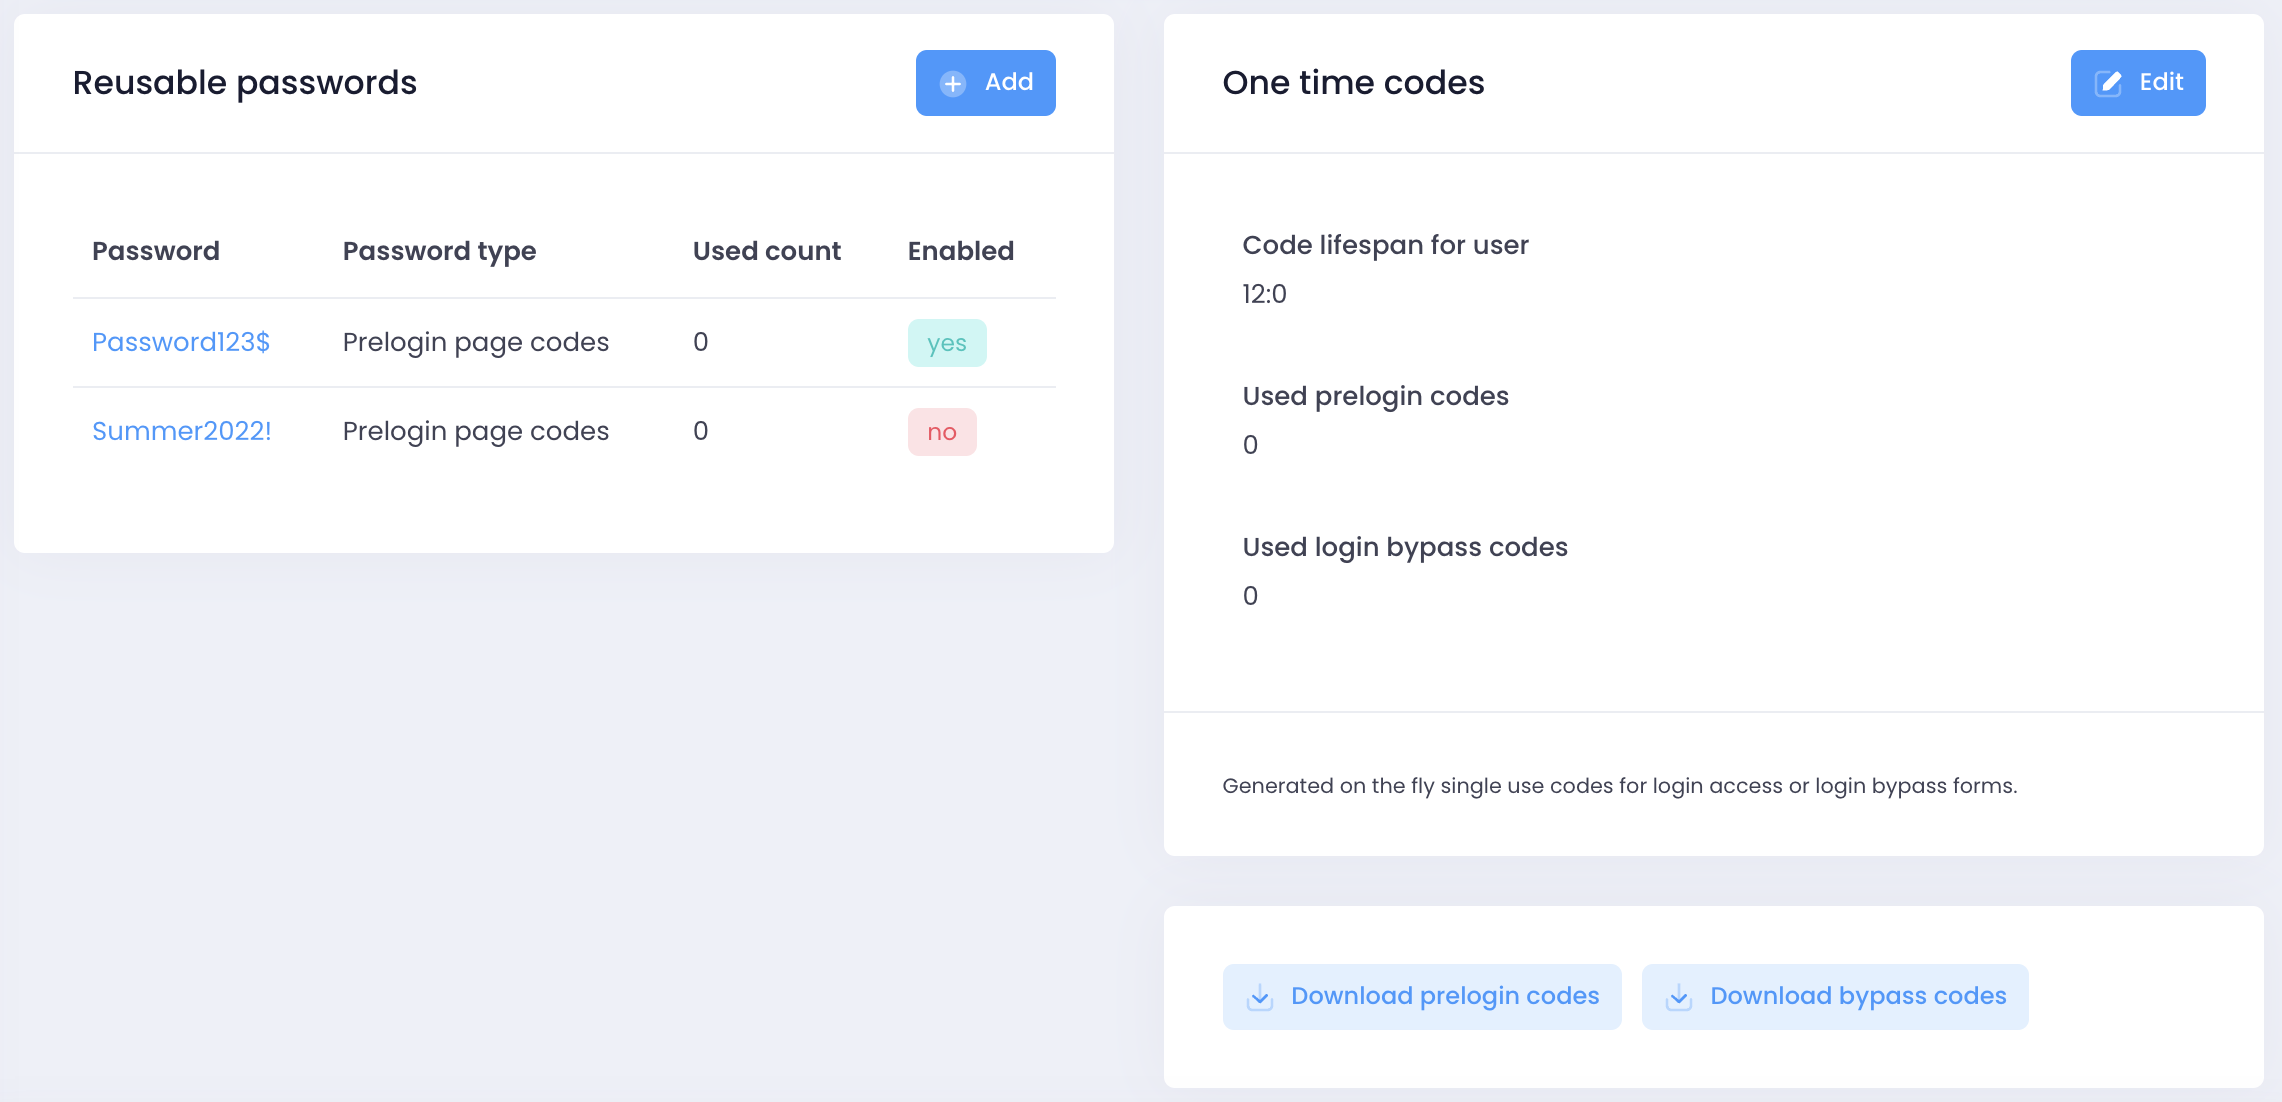Image resolution: width=2282 pixels, height=1102 pixels.
Task: Click download icon beside prelogin codes
Action: click(1260, 997)
